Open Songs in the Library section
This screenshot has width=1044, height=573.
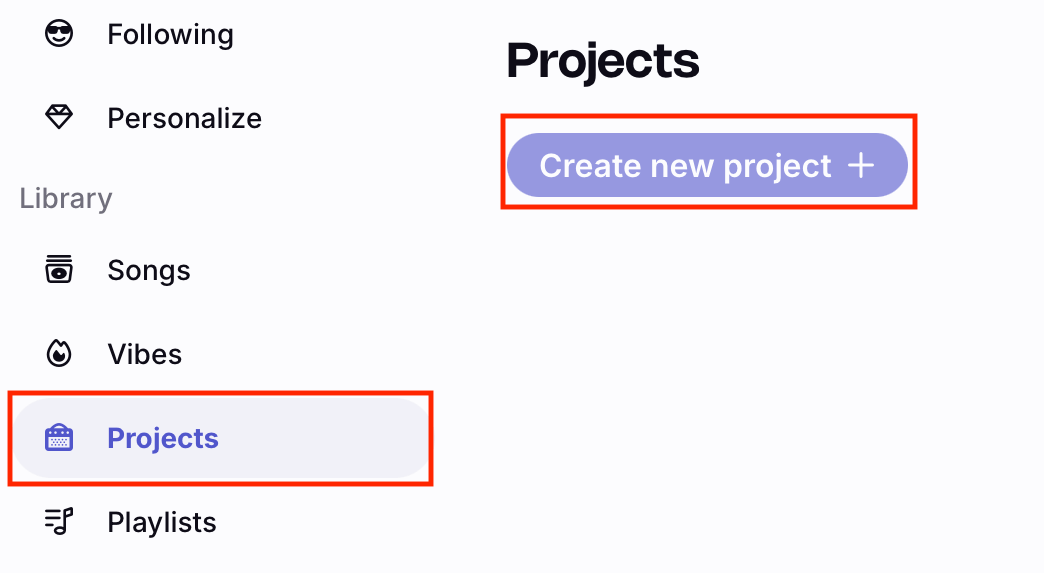[x=149, y=270]
